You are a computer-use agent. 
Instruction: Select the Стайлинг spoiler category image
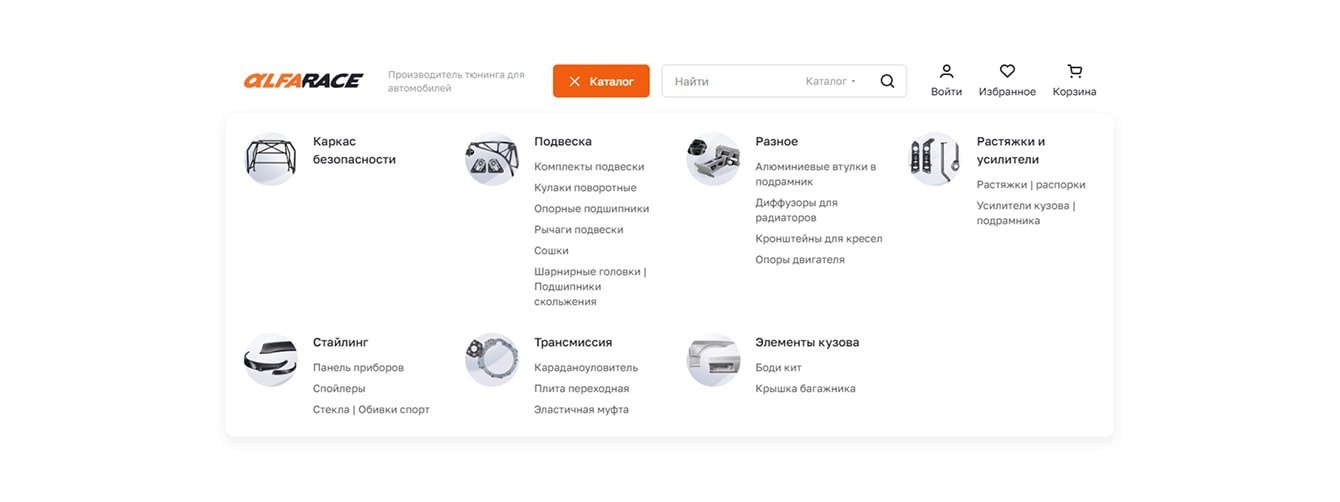(x=271, y=360)
